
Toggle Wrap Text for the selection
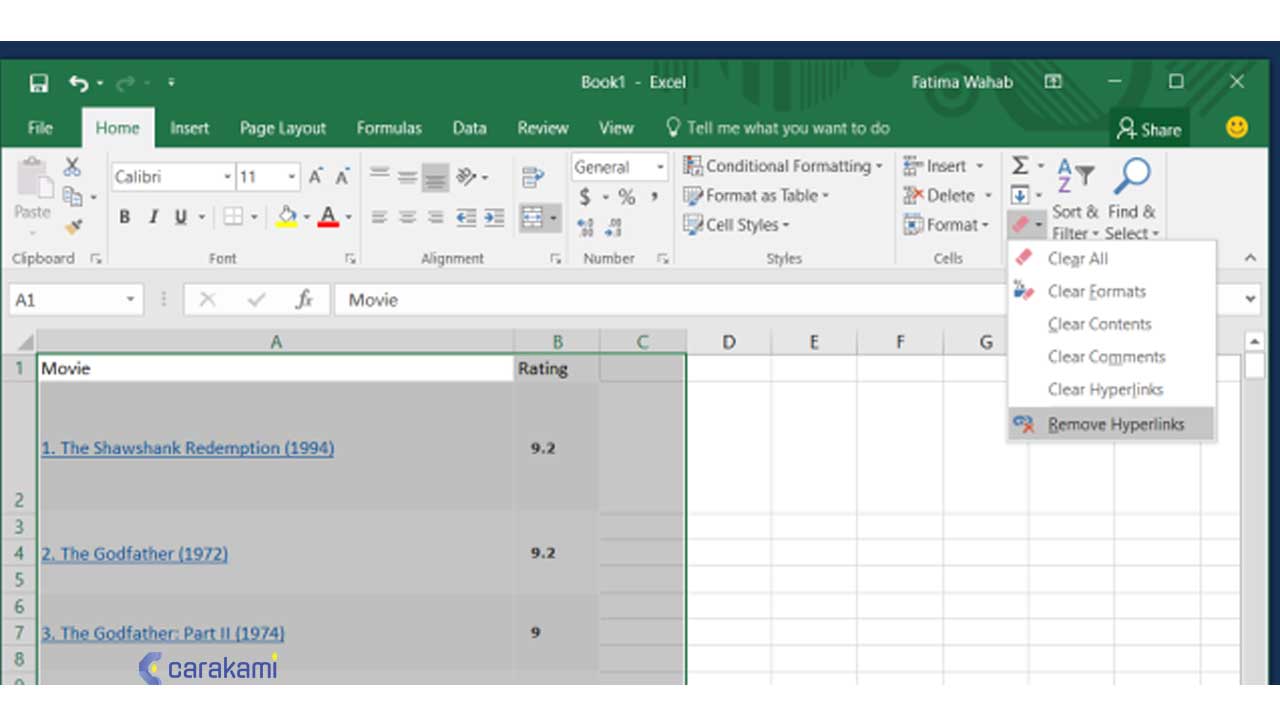point(533,175)
